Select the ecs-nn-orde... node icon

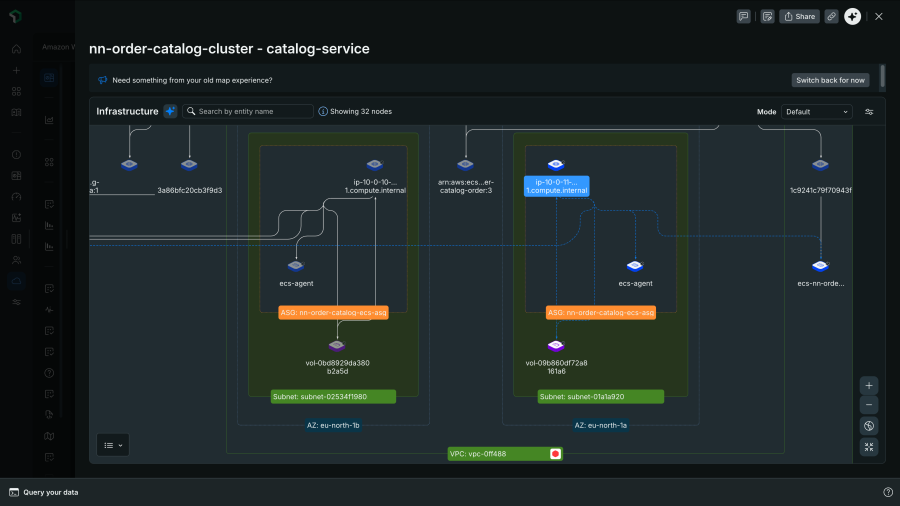click(x=820, y=266)
